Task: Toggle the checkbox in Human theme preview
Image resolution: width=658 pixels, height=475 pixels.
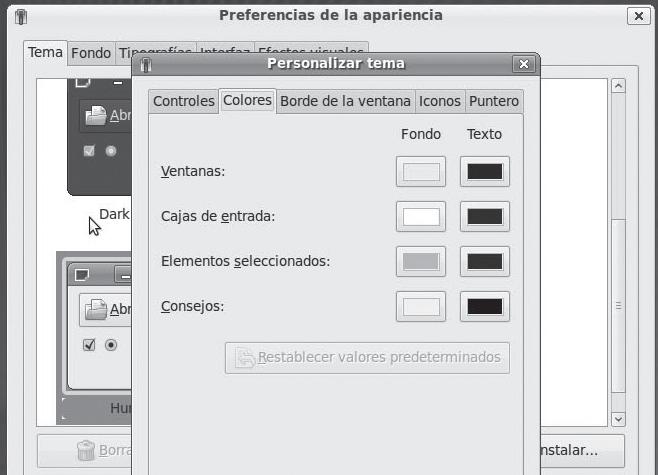Action: coord(89,345)
